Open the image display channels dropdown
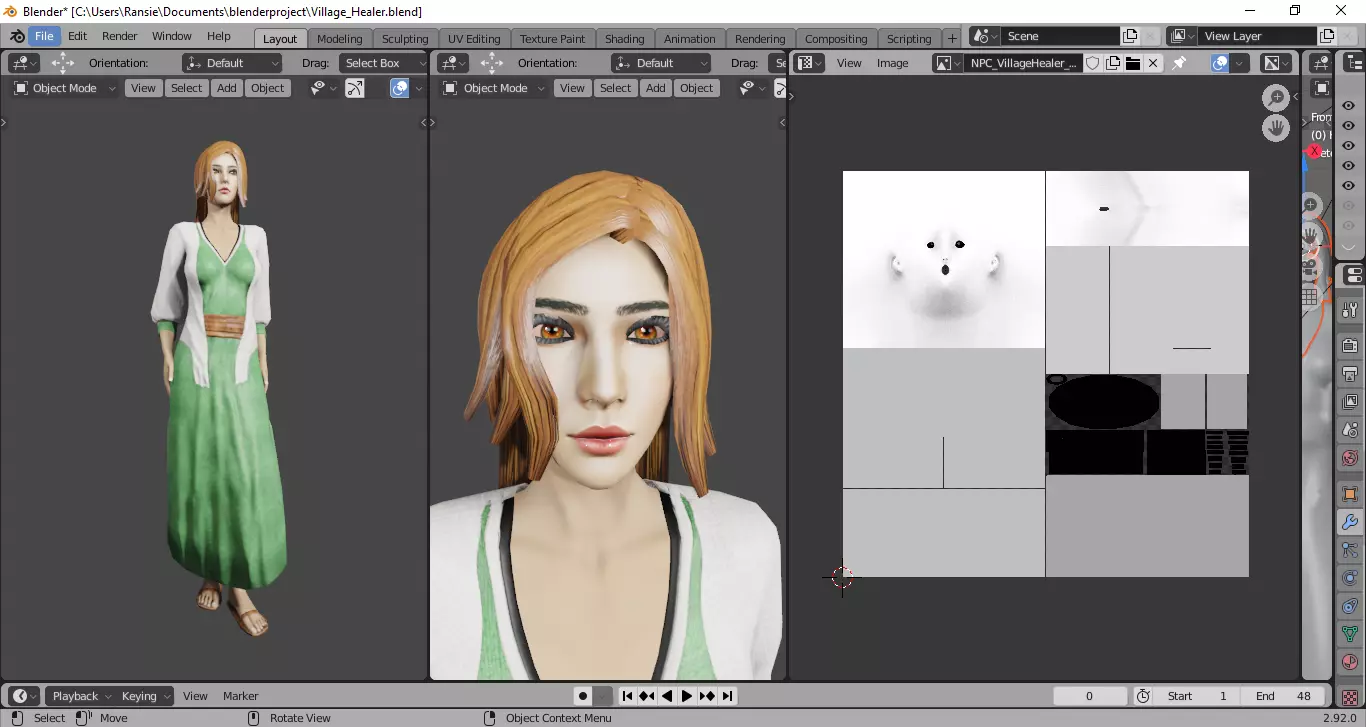The image size is (1366, 727). click(x=1276, y=63)
